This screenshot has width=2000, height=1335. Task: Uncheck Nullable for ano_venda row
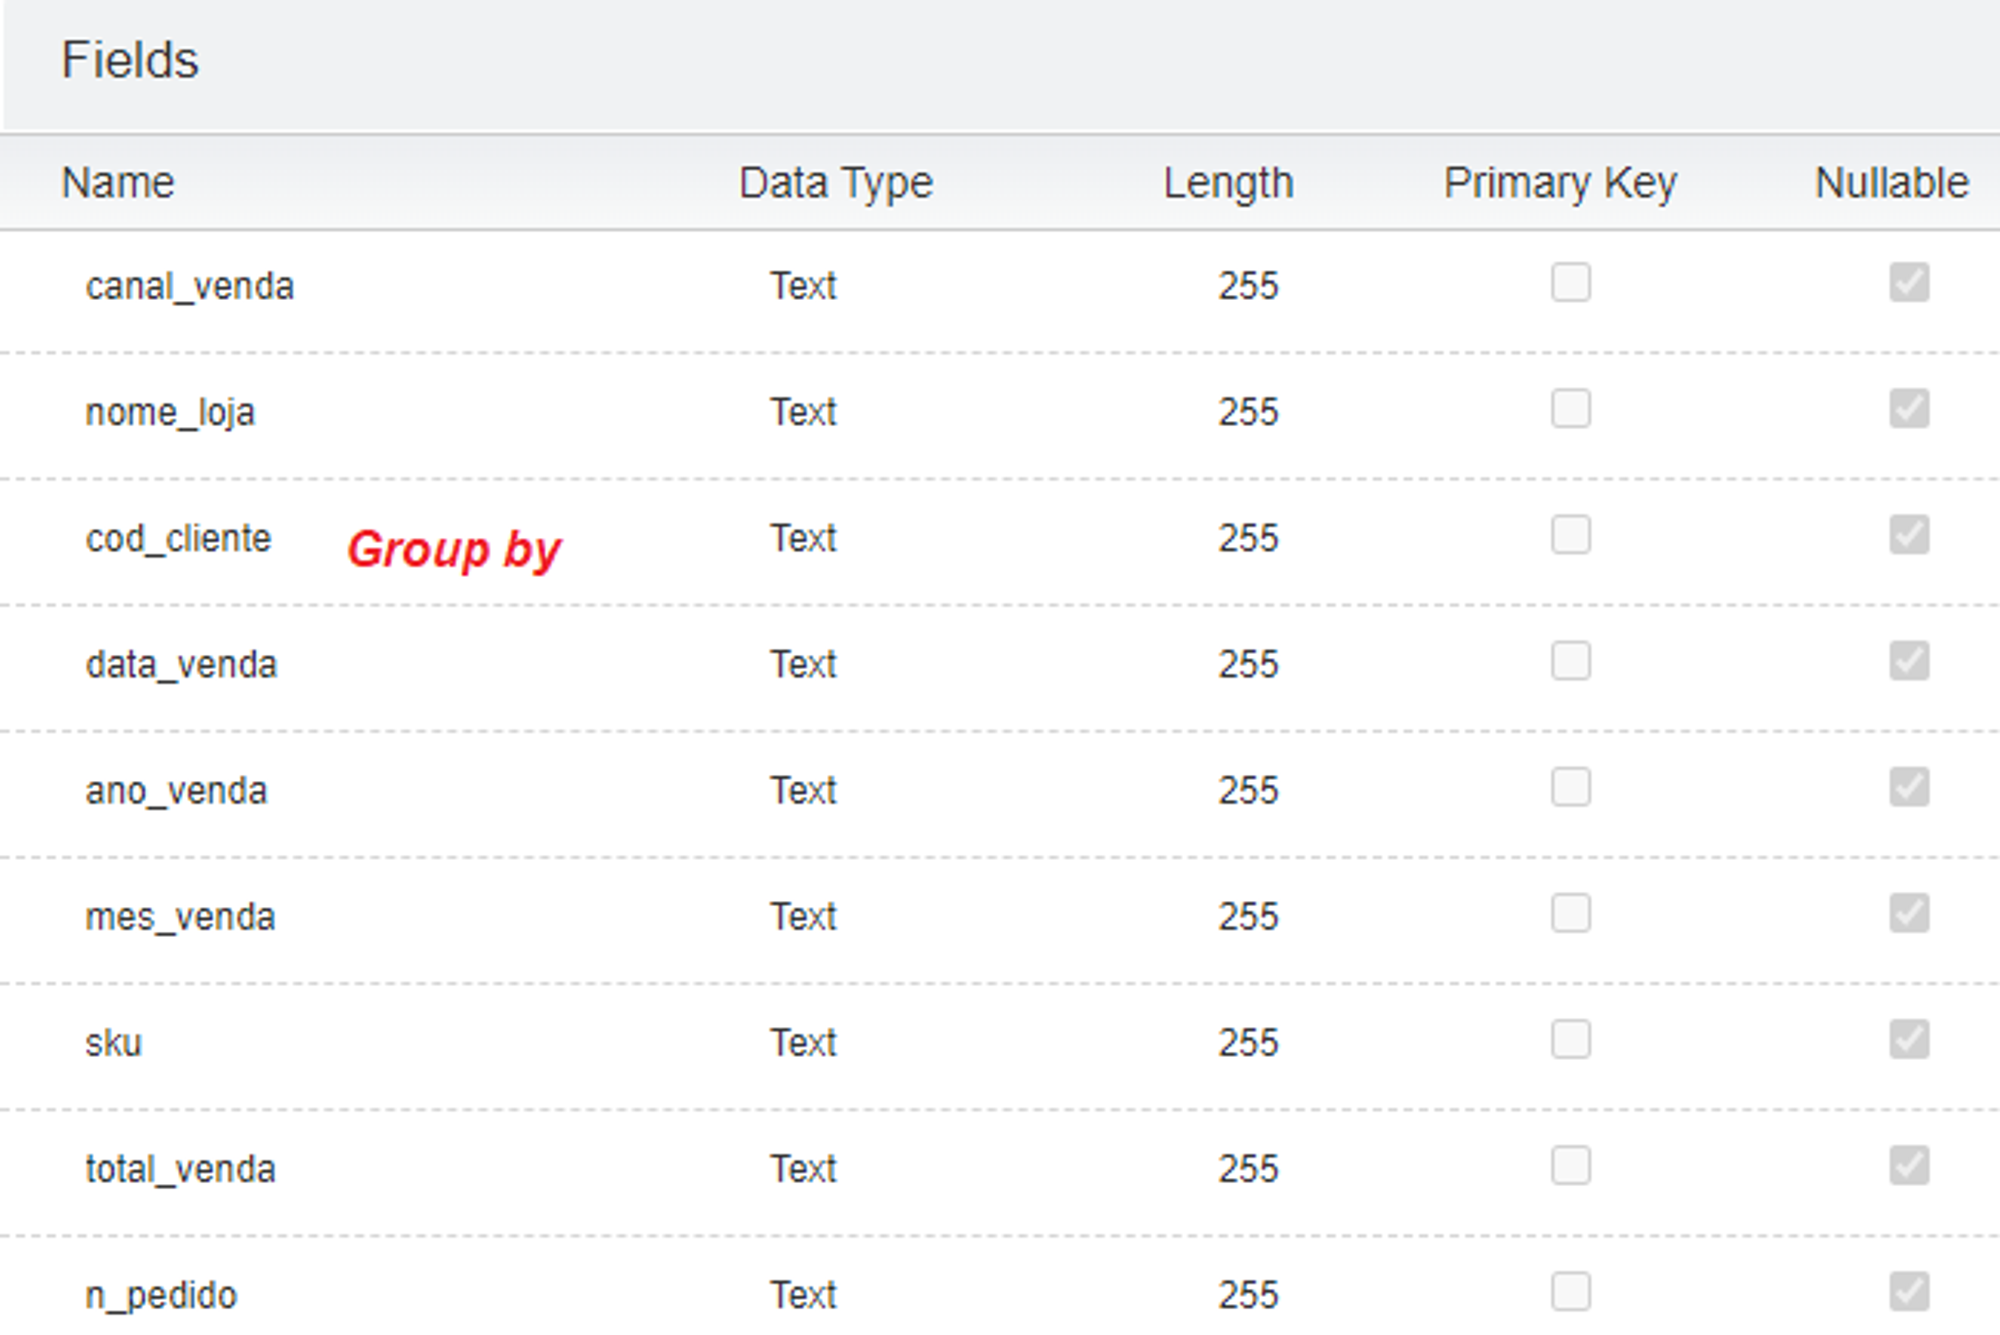[x=1908, y=788]
